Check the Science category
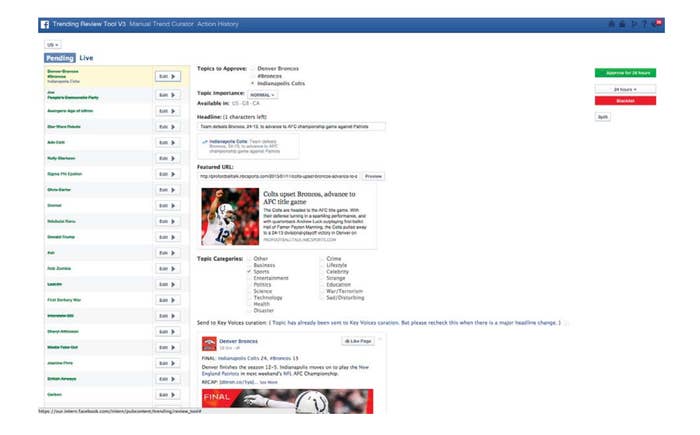This screenshot has width=700, height=435. tap(249, 291)
